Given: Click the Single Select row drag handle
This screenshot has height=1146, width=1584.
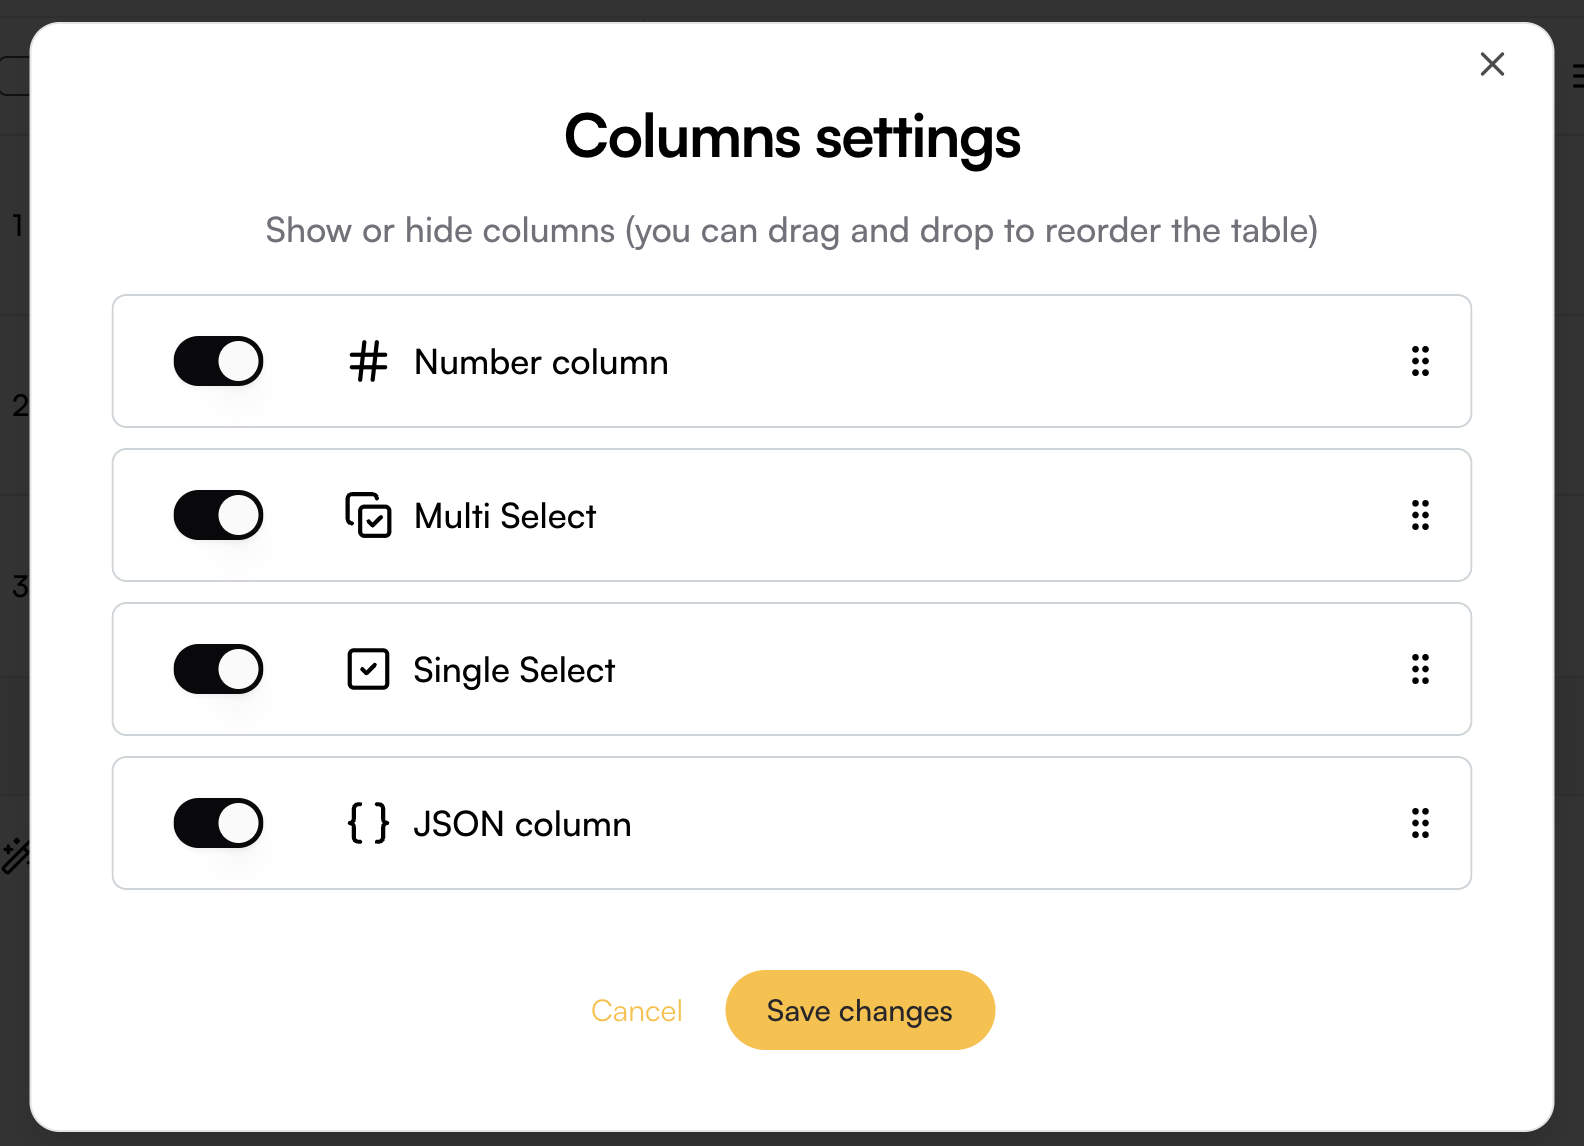Looking at the screenshot, I should (1420, 669).
